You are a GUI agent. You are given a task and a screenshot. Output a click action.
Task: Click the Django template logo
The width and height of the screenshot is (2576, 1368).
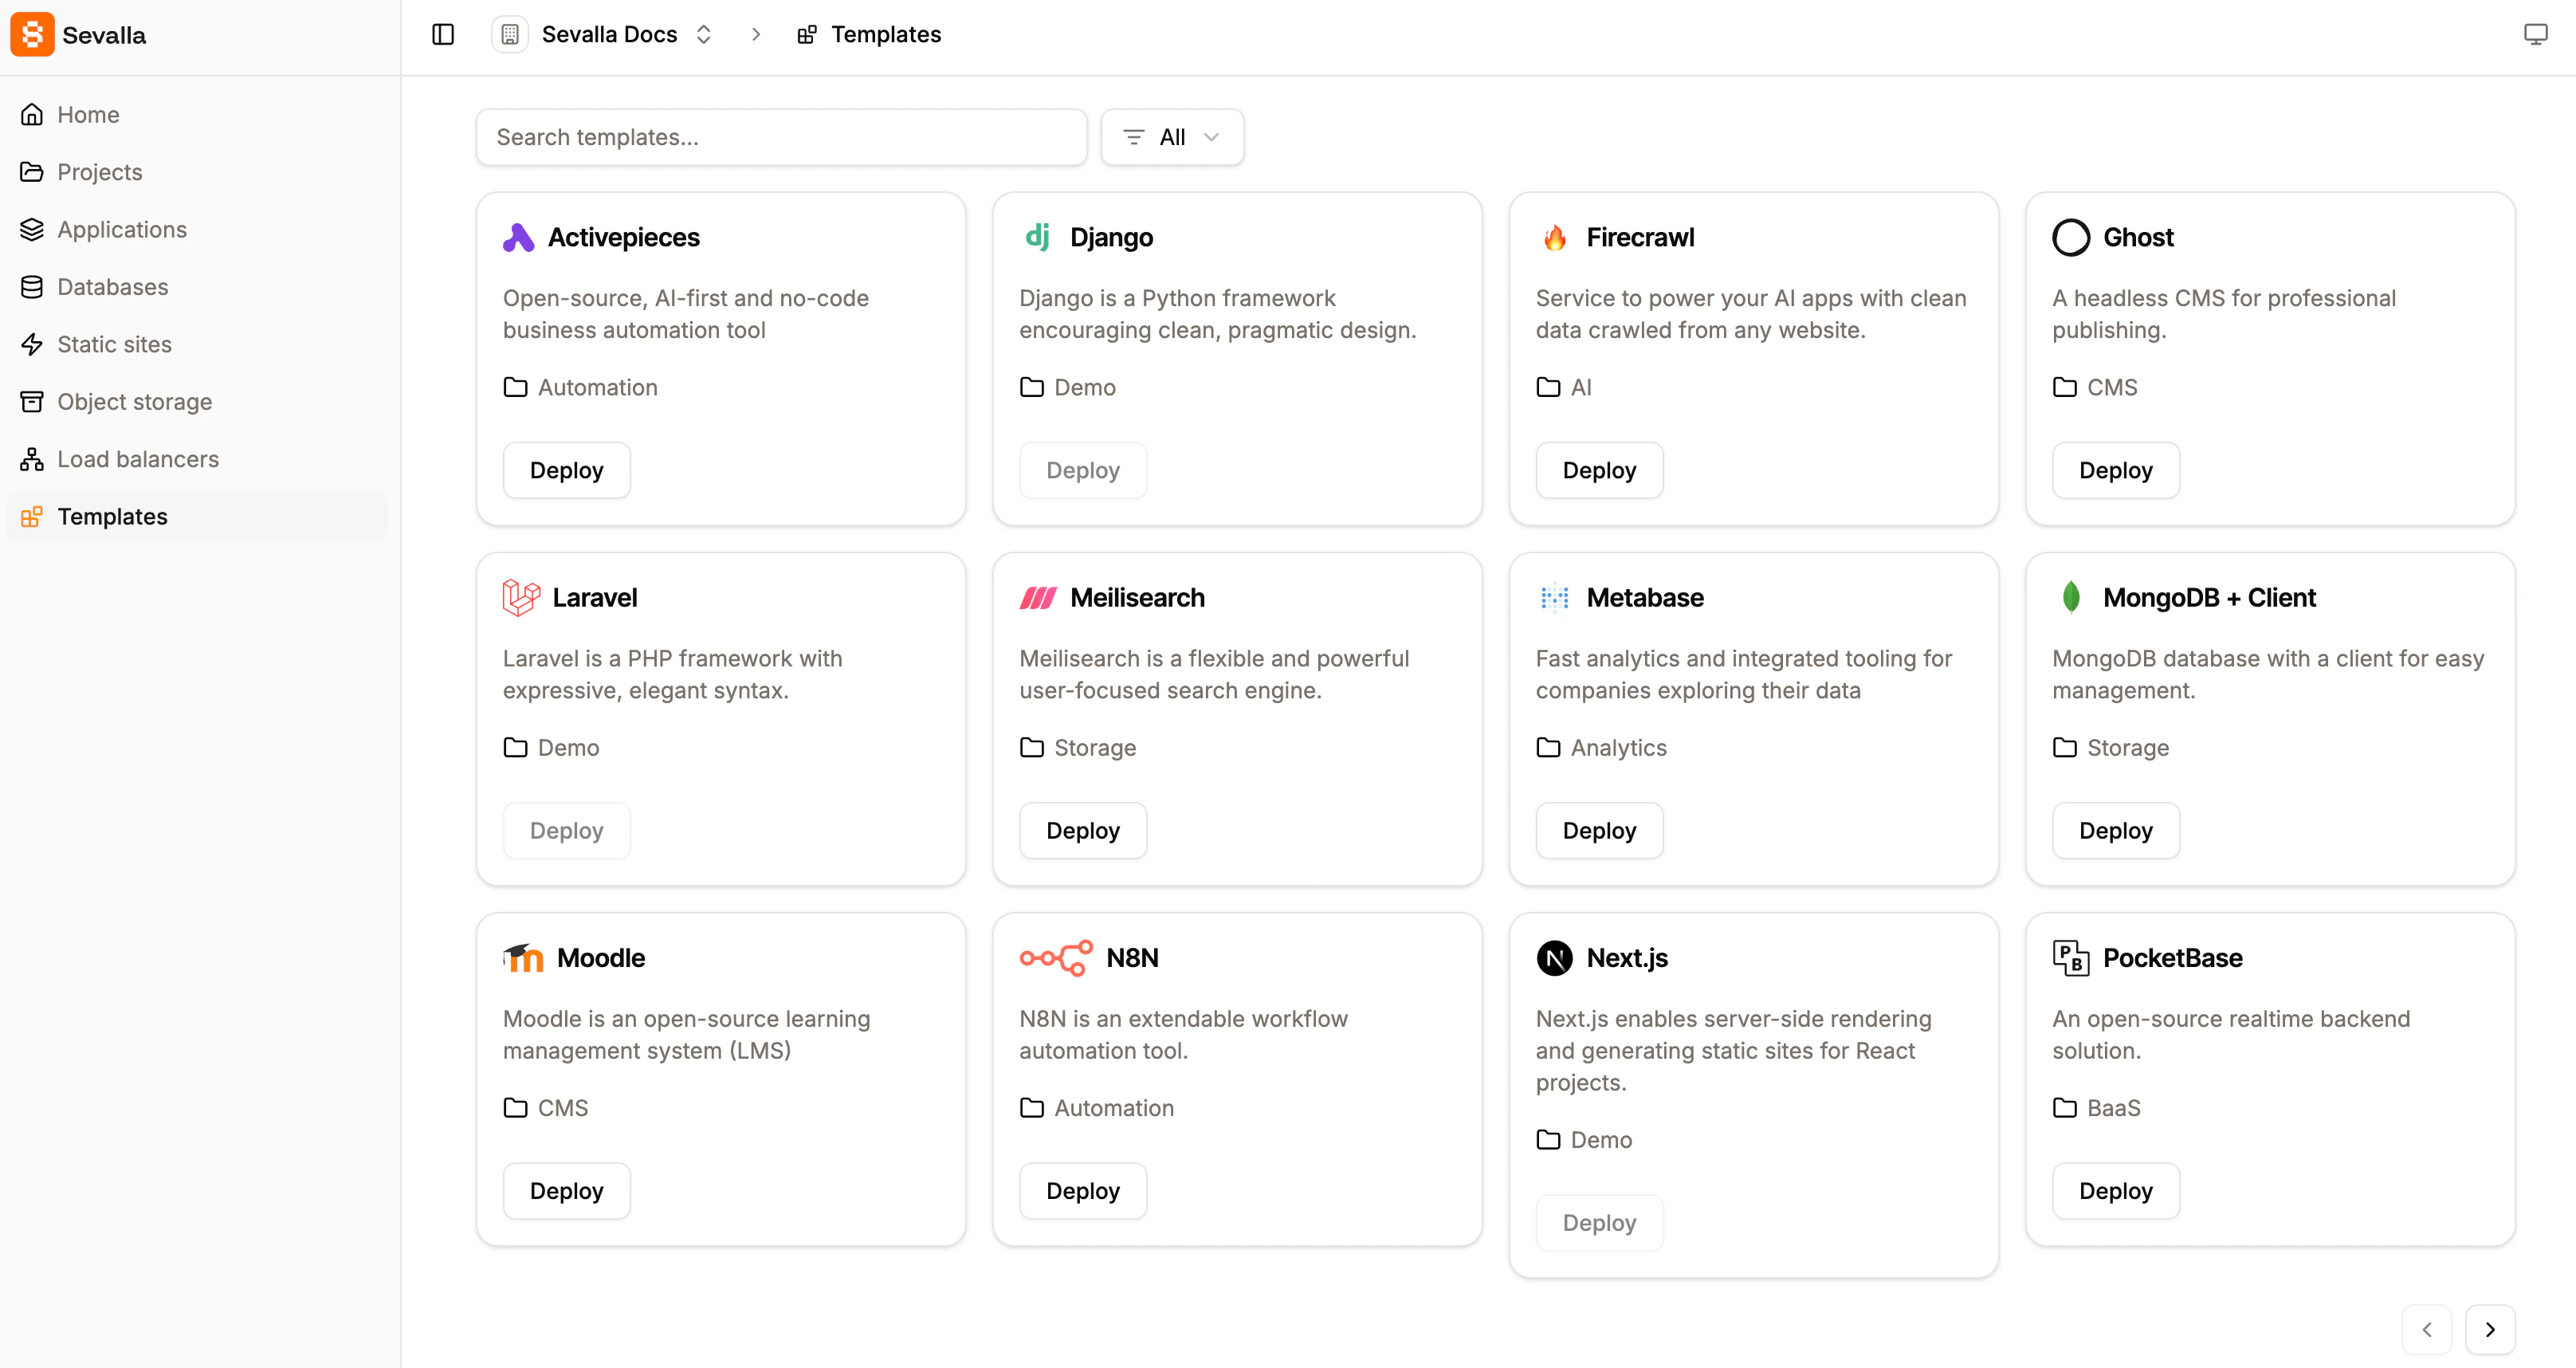[1037, 237]
